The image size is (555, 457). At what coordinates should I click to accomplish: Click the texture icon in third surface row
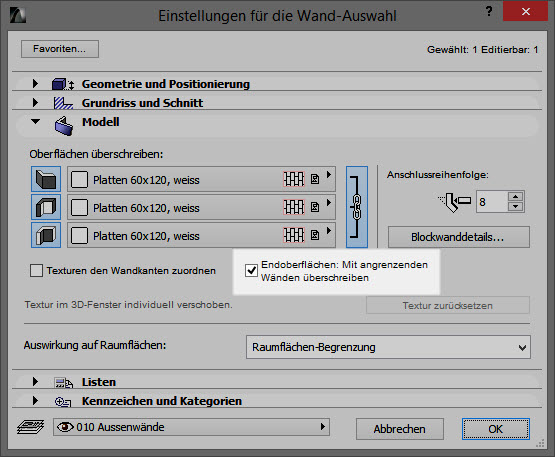315,235
